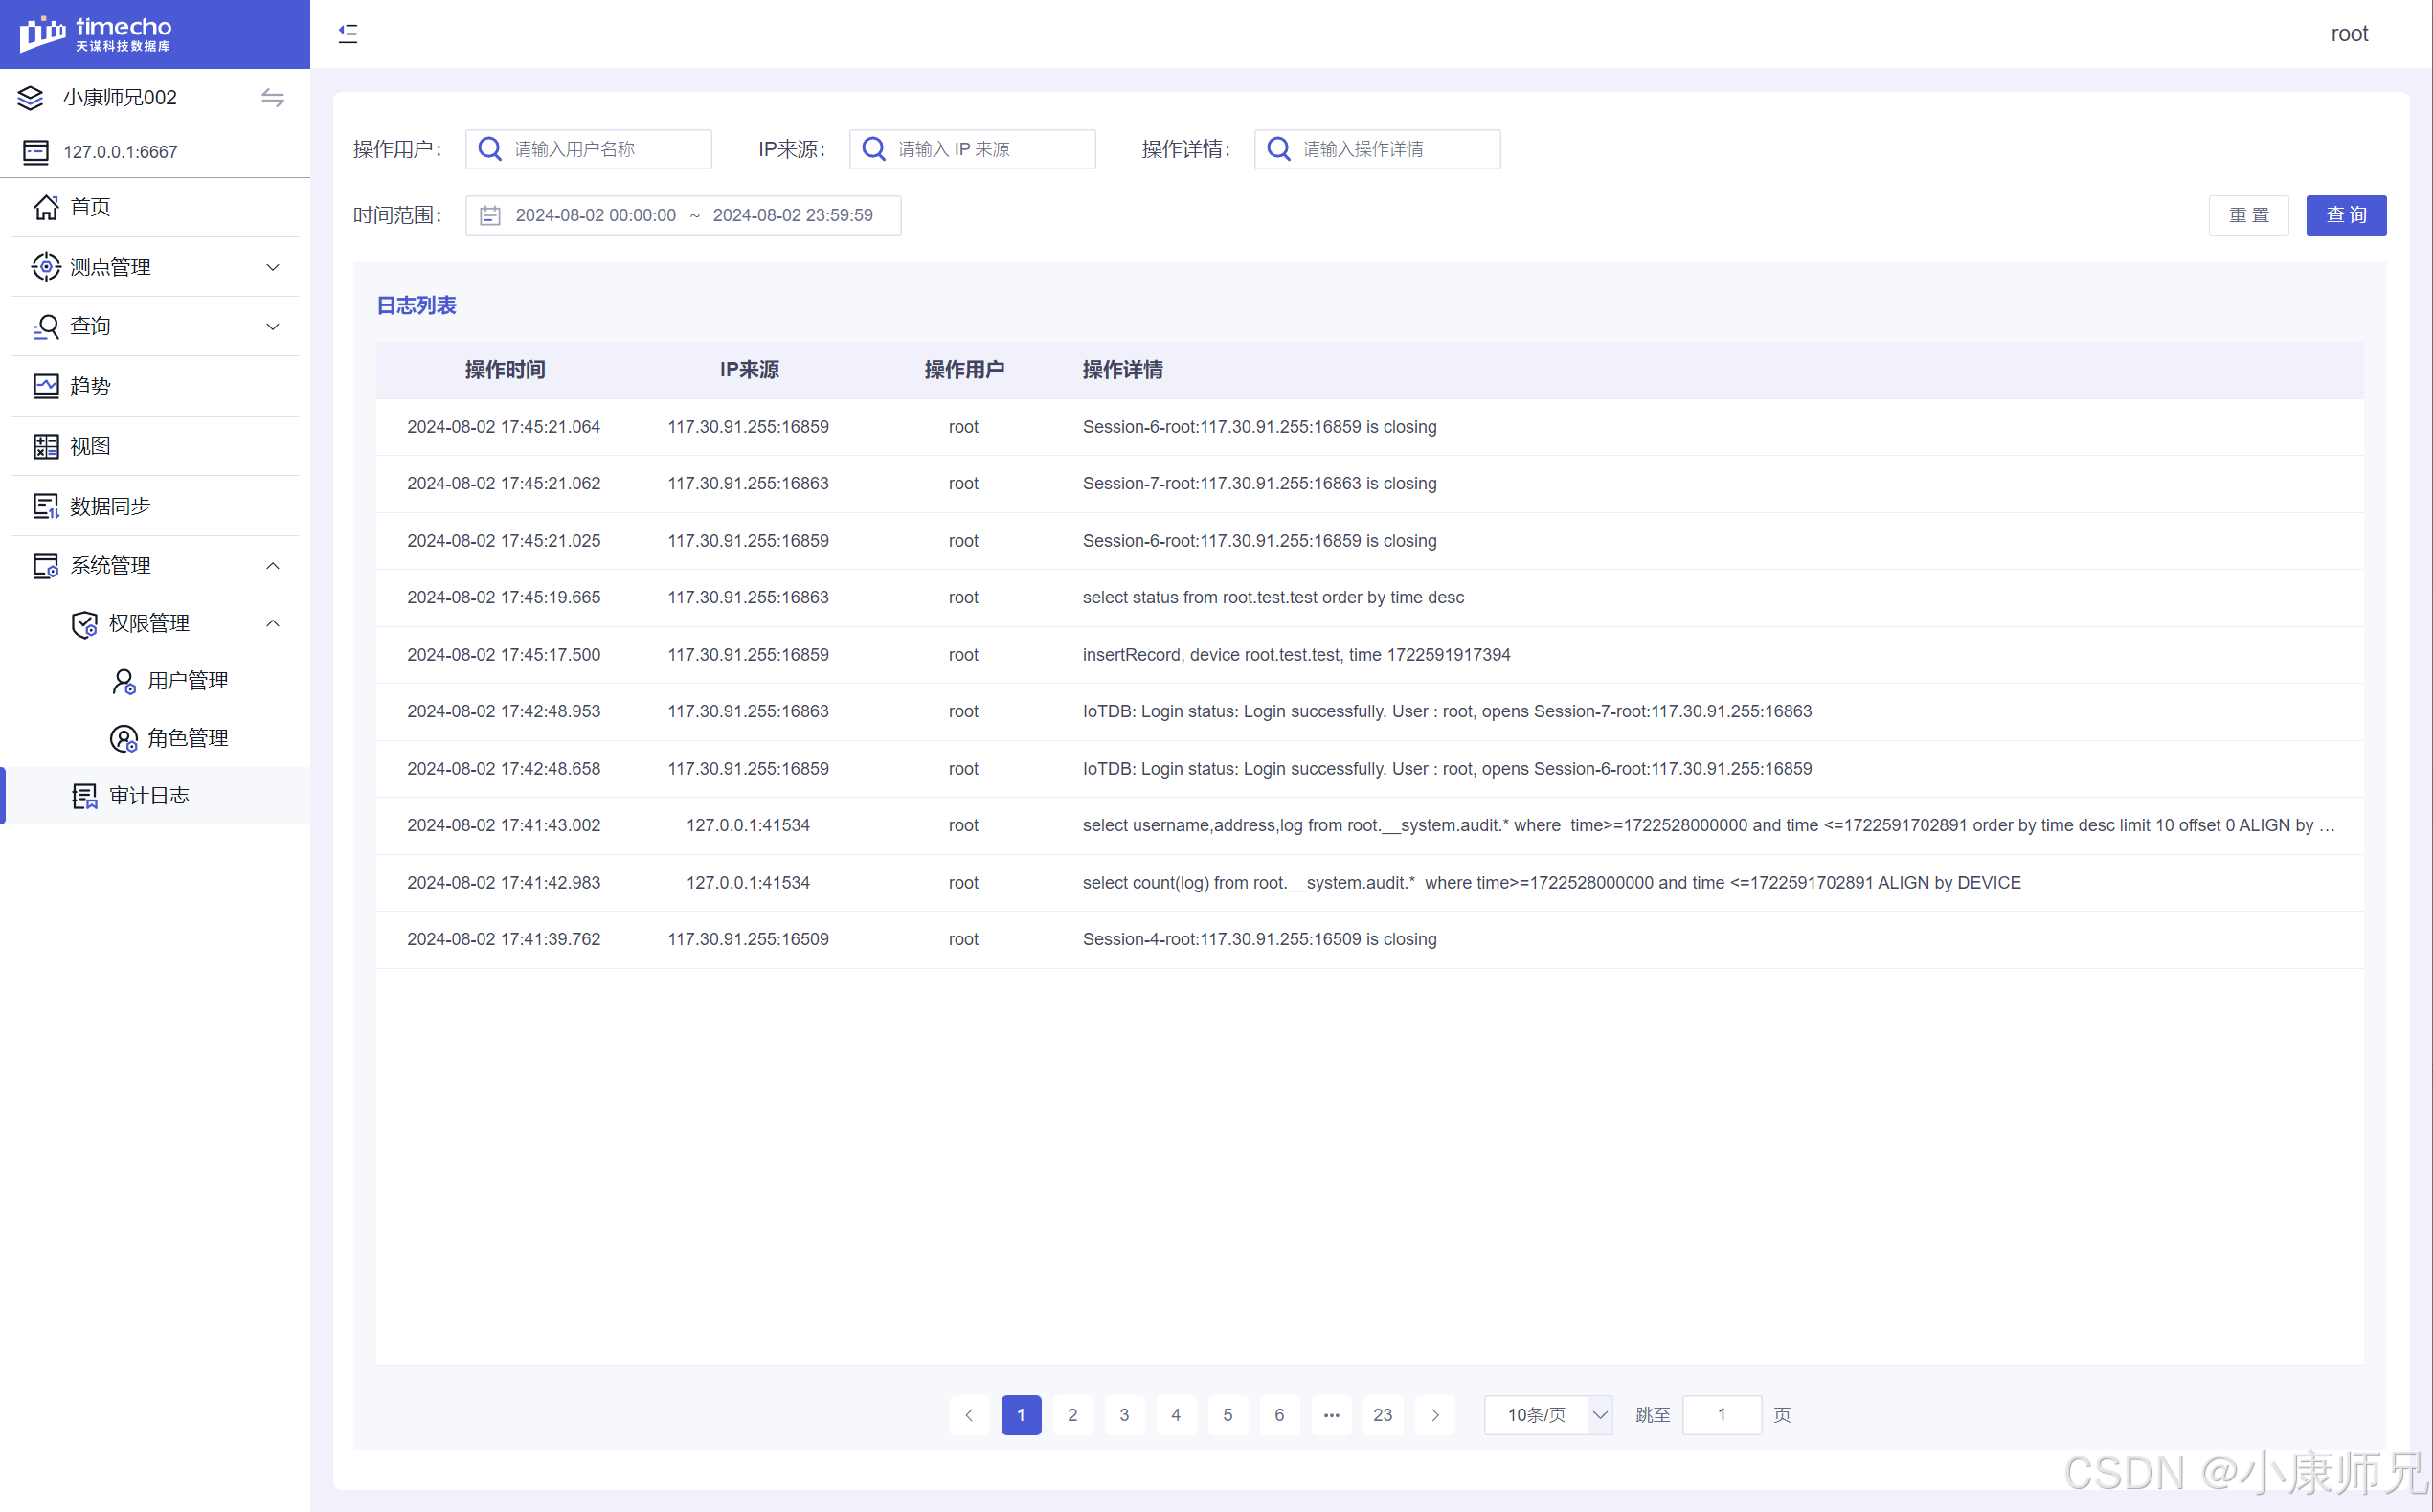This screenshot has height=1512, width=2433.
Task: Click the magnifier icon for 查询 menu
Action: pos(46,327)
